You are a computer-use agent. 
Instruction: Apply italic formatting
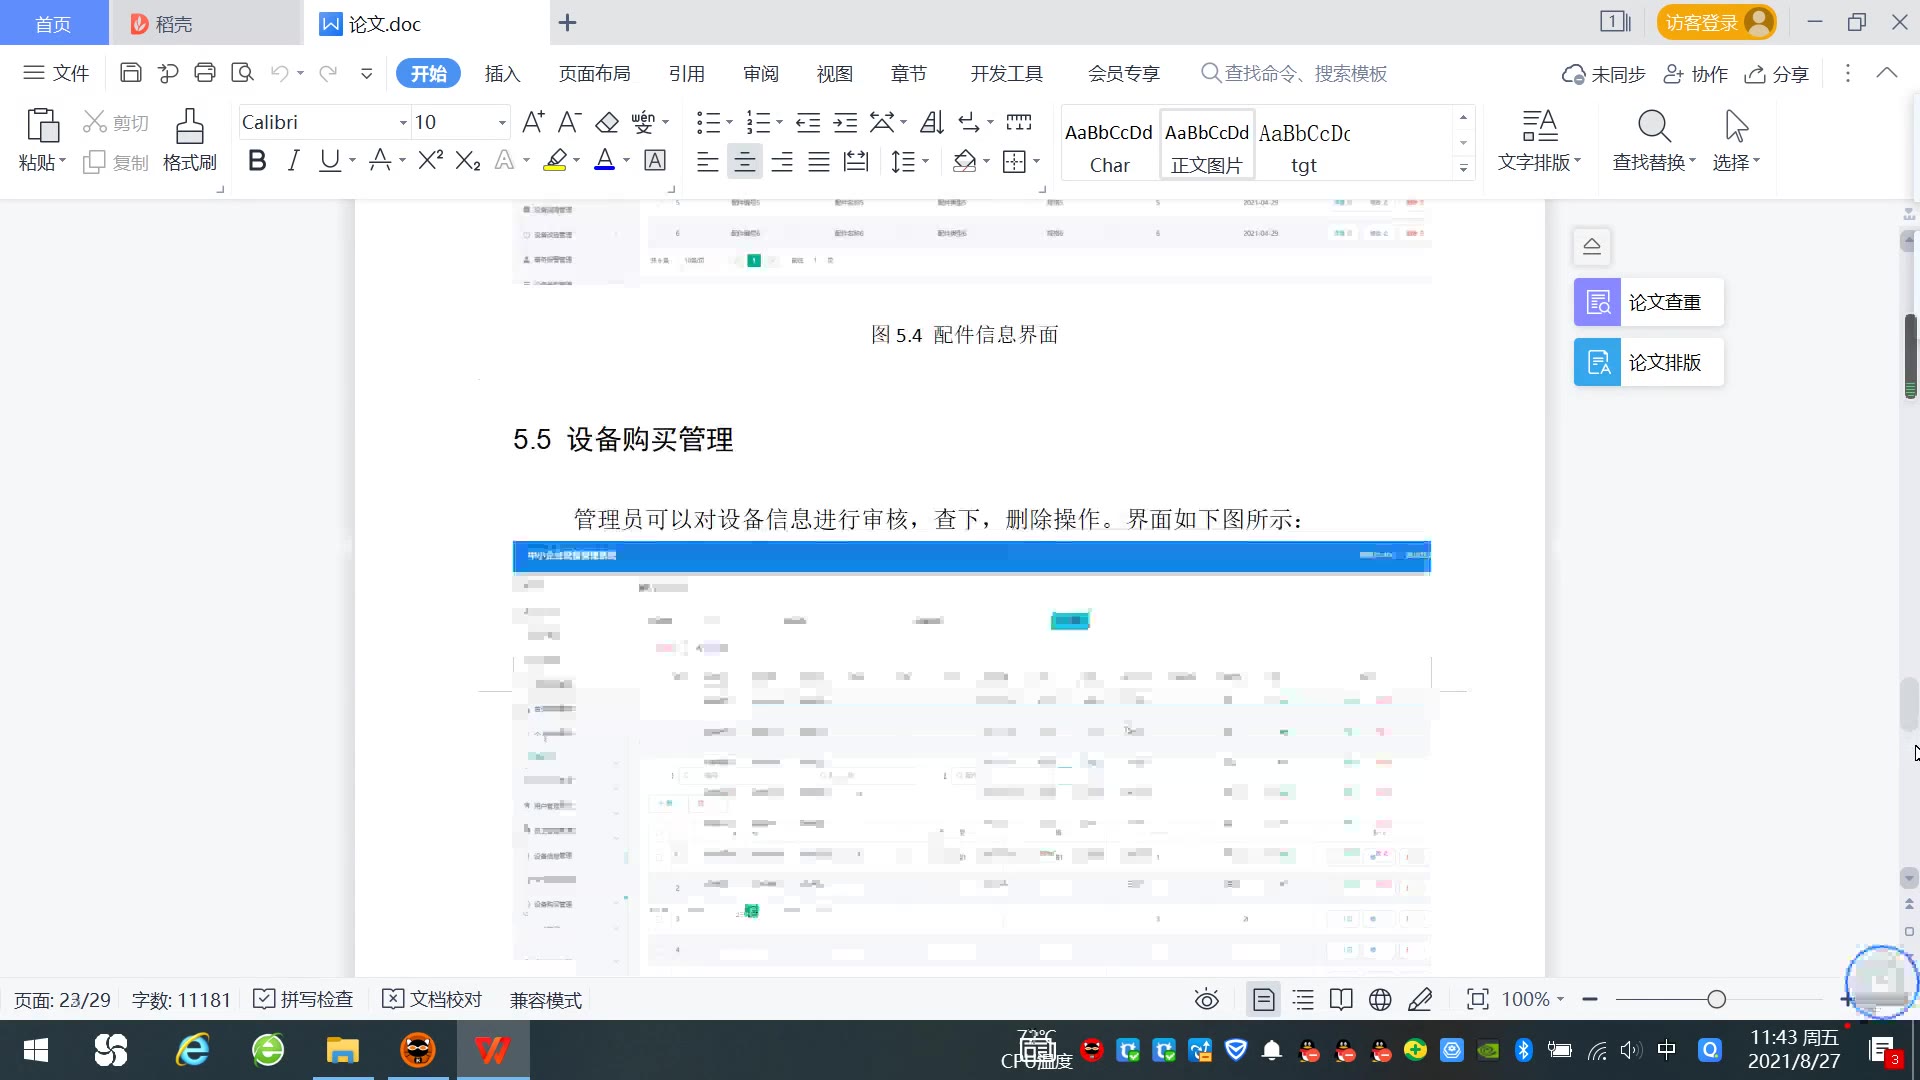(293, 161)
